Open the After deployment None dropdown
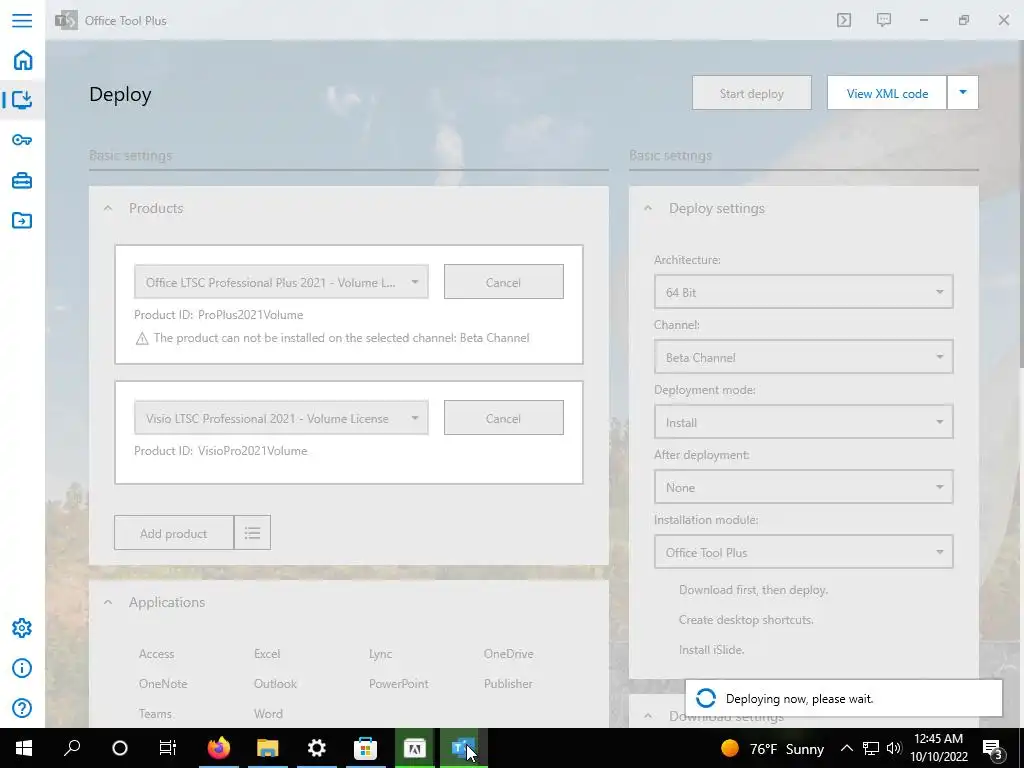Image resolution: width=1024 pixels, height=768 pixels. point(803,487)
